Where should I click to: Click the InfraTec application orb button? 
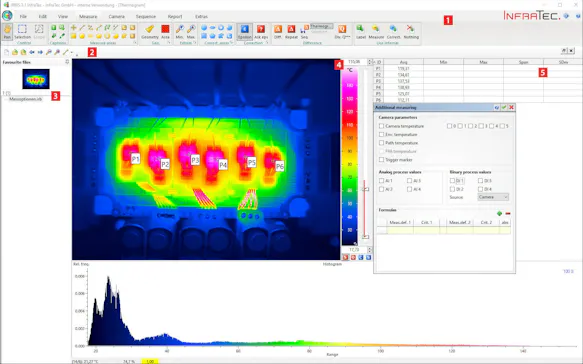(7, 16)
